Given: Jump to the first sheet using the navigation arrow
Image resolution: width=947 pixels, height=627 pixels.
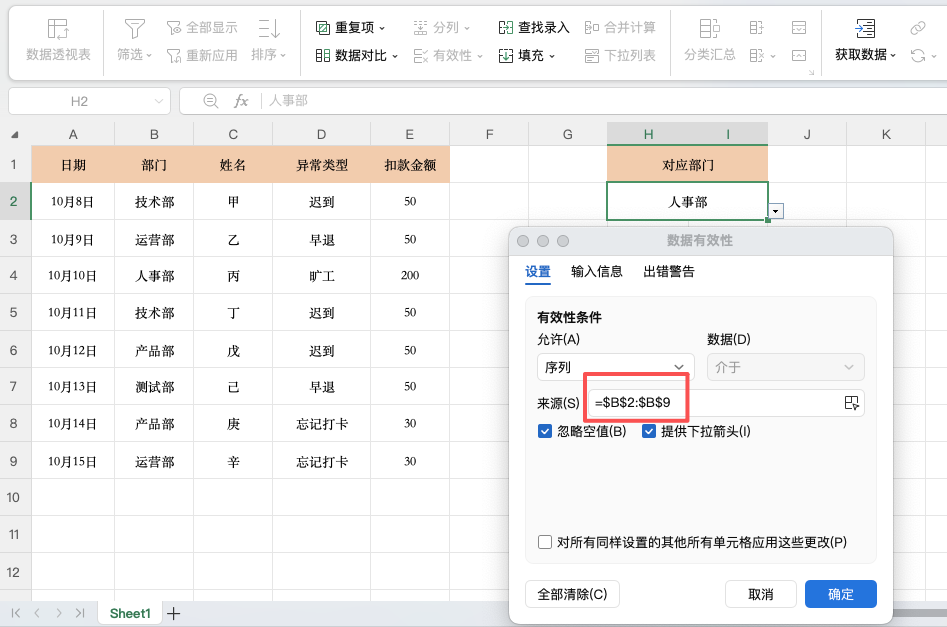Looking at the screenshot, I should 16,614.
